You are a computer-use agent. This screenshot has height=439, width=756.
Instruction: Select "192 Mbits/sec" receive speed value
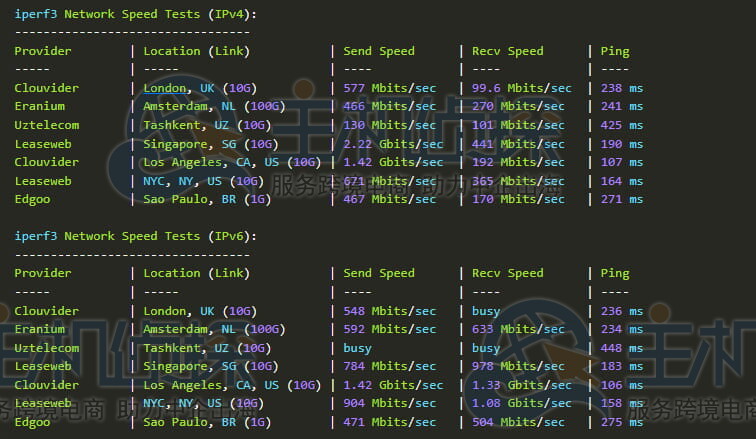pos(518,162)
